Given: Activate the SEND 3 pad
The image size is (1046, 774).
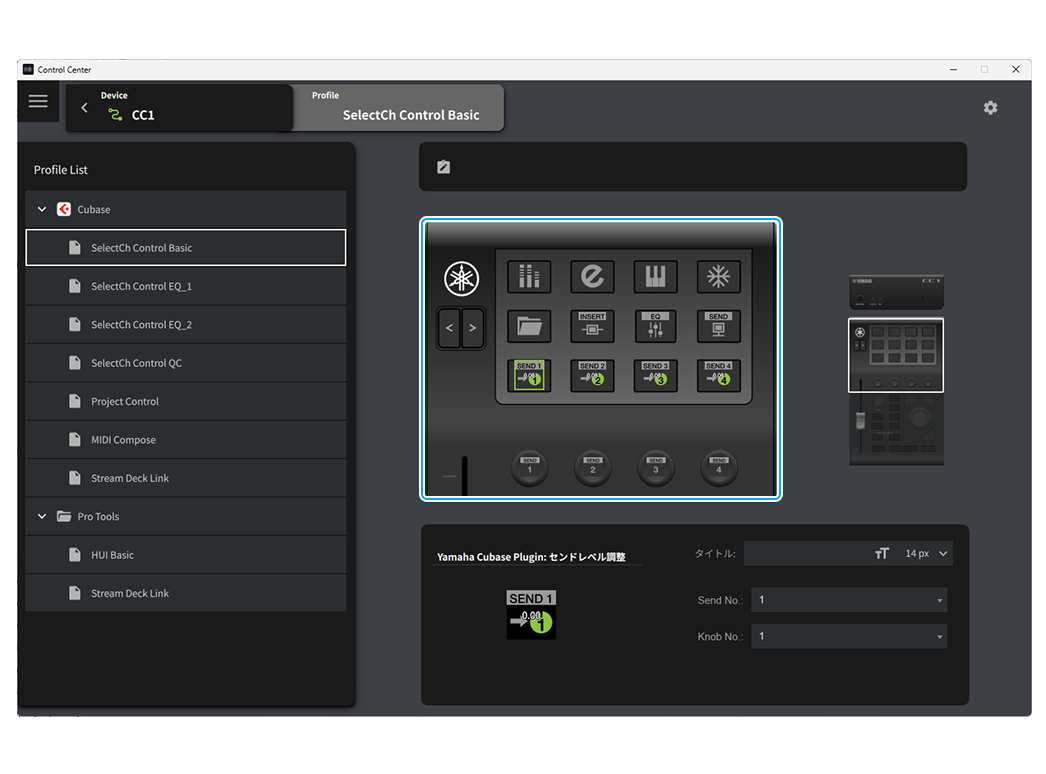Looking at the screenshot, I should click(x=655, y=375).
